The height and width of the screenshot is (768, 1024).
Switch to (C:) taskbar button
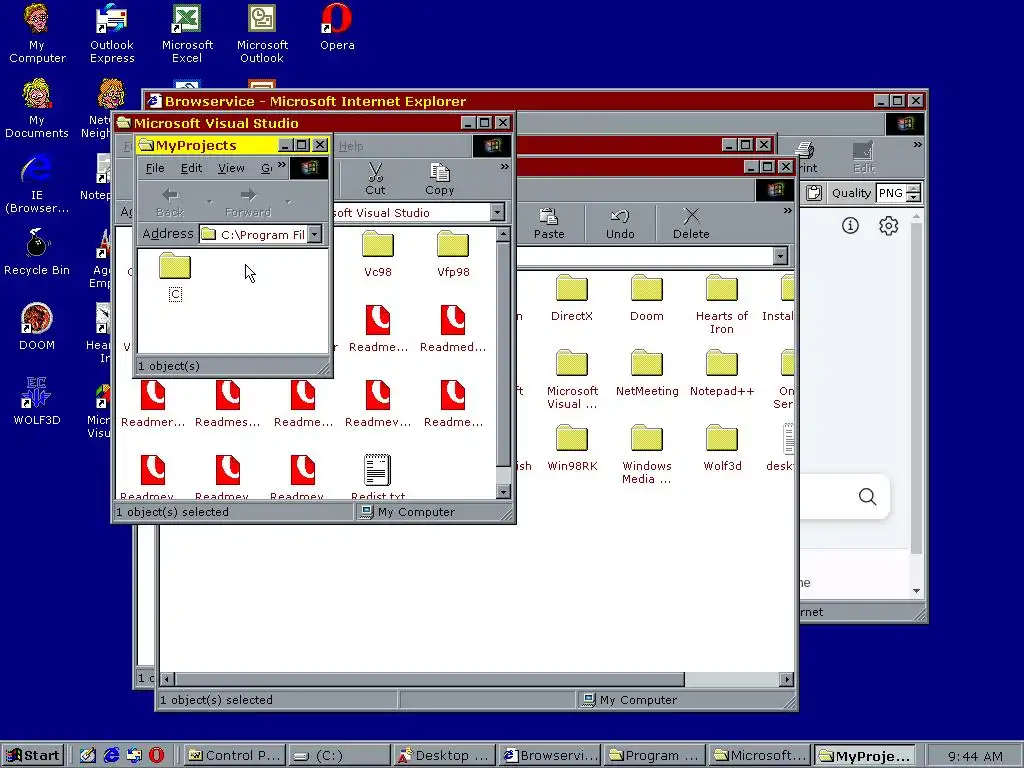340,756
